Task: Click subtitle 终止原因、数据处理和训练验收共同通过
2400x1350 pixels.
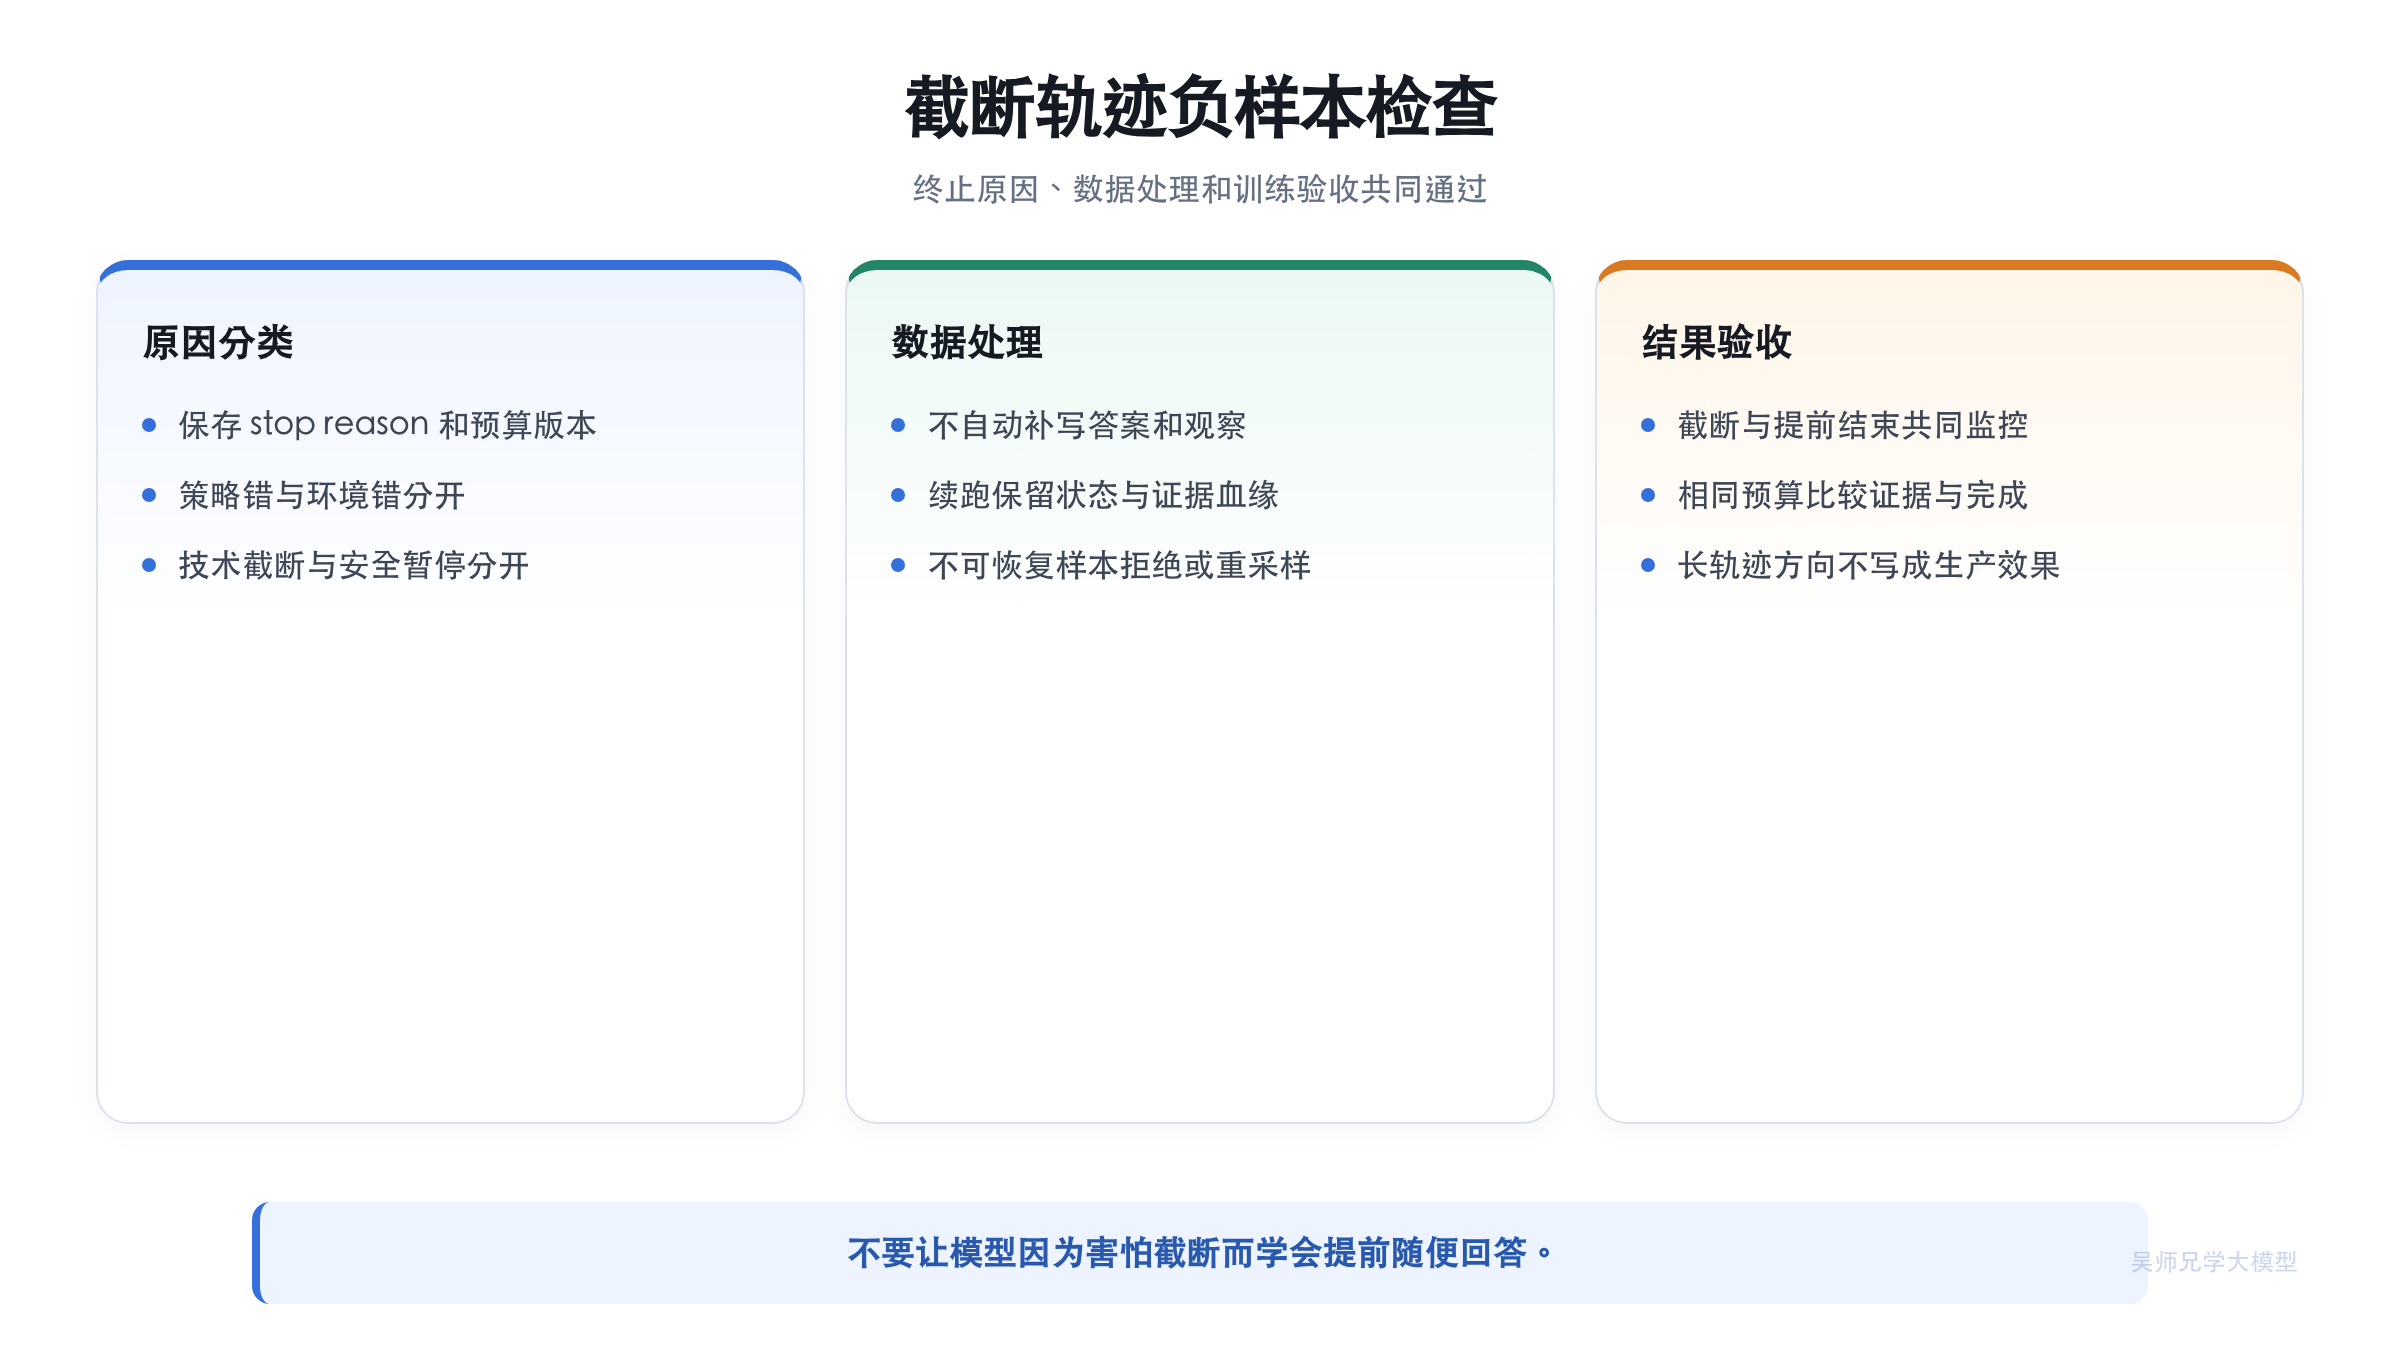Action: coord(1200,189)
